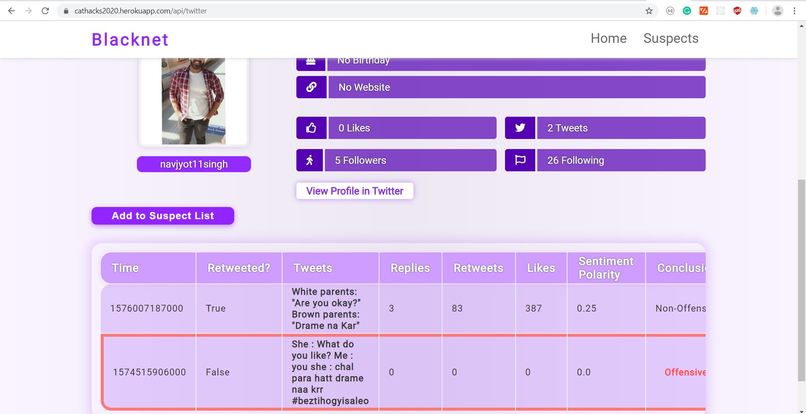The height and width of the screenshot is (414, 806).
Task: Click the 2 Tweets stat bar
Action: [605, 128]
